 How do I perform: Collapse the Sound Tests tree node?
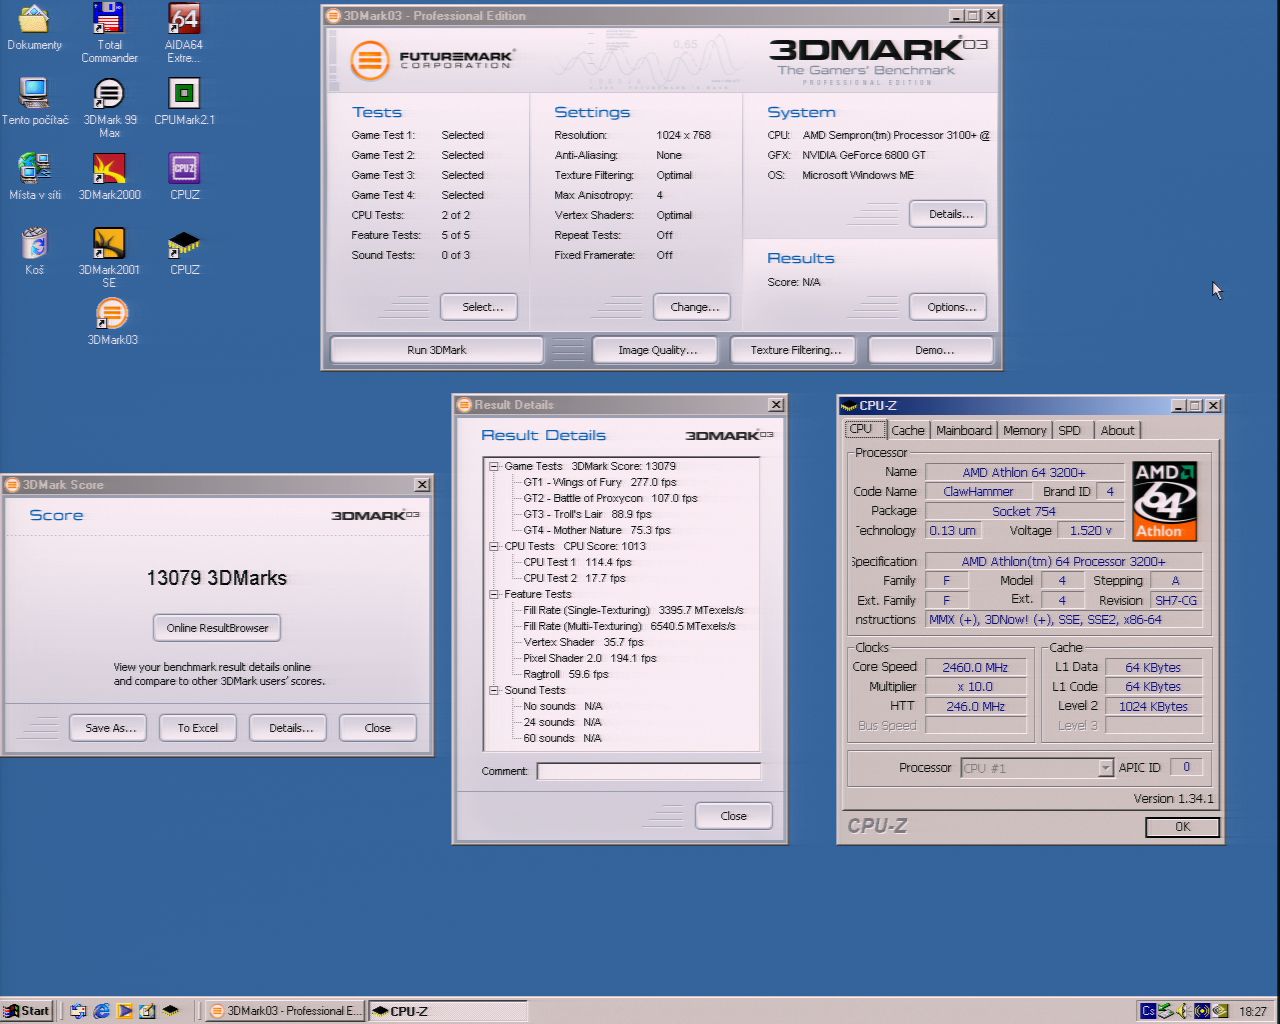[494, 690]
